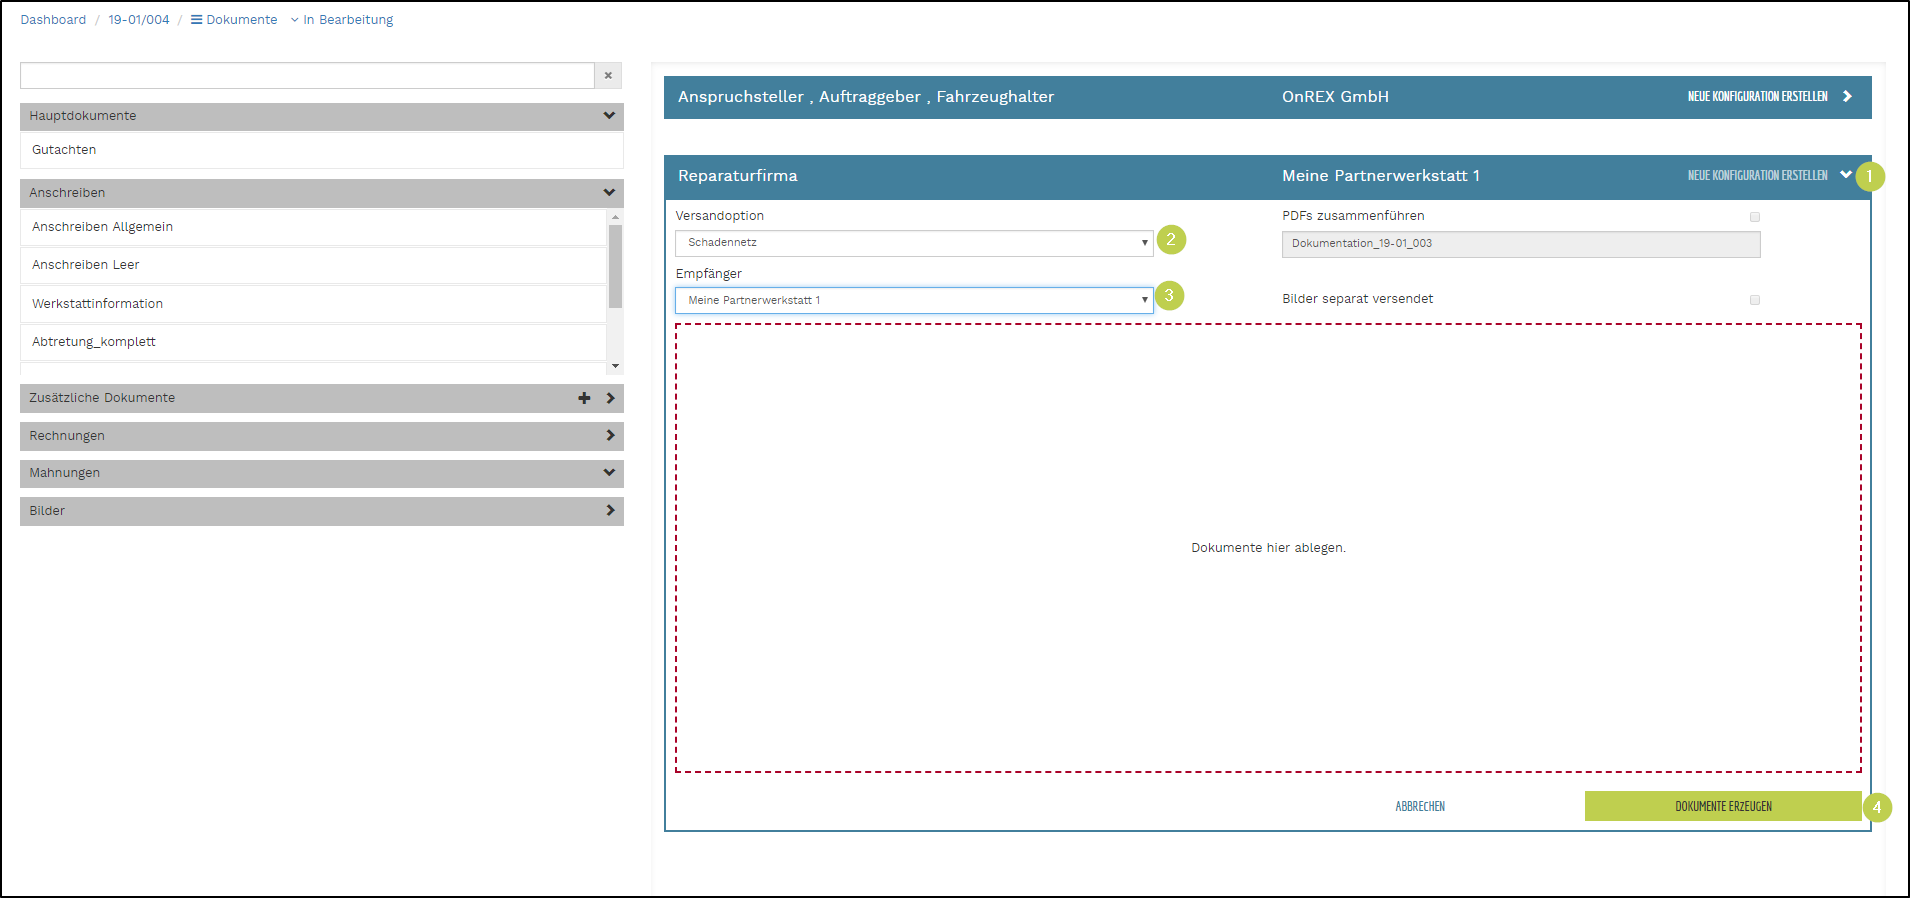This screenshot has height=898, width=1910.
Task: Open the Empfänger dropdown
Action: (913, 301)
